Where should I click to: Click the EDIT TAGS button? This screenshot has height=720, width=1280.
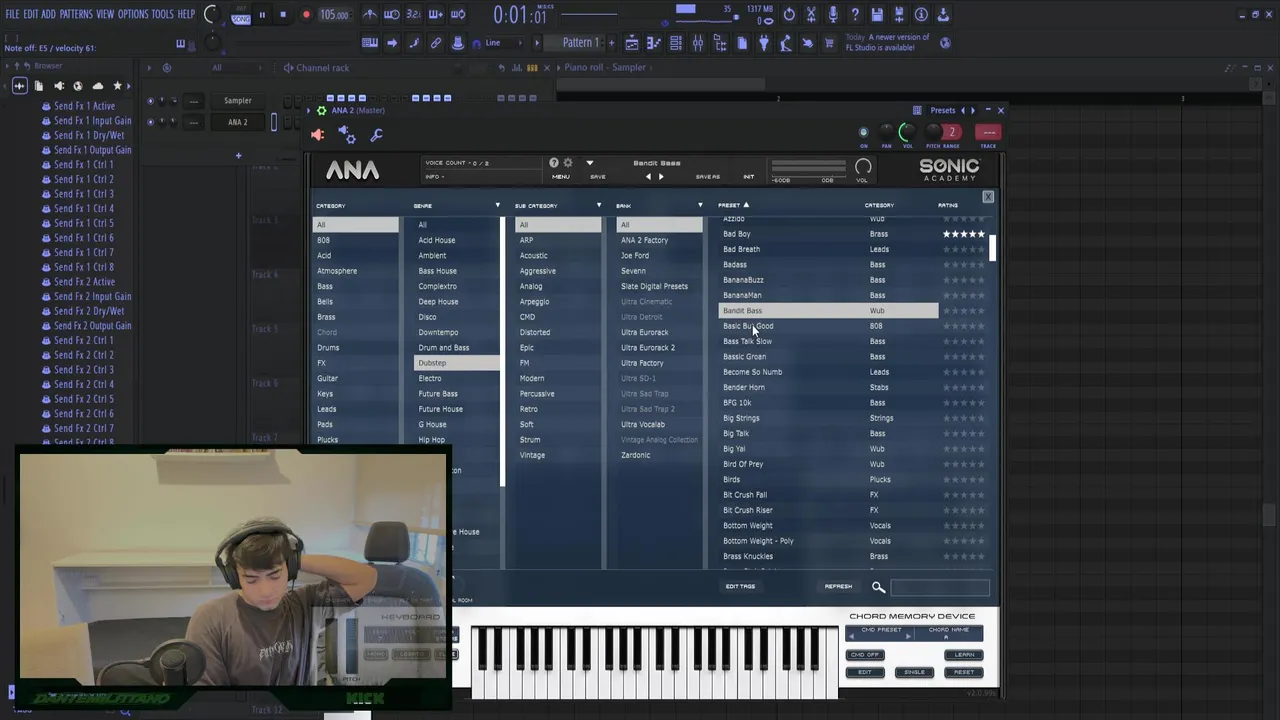pyautogui.click(x=740, y=587)
